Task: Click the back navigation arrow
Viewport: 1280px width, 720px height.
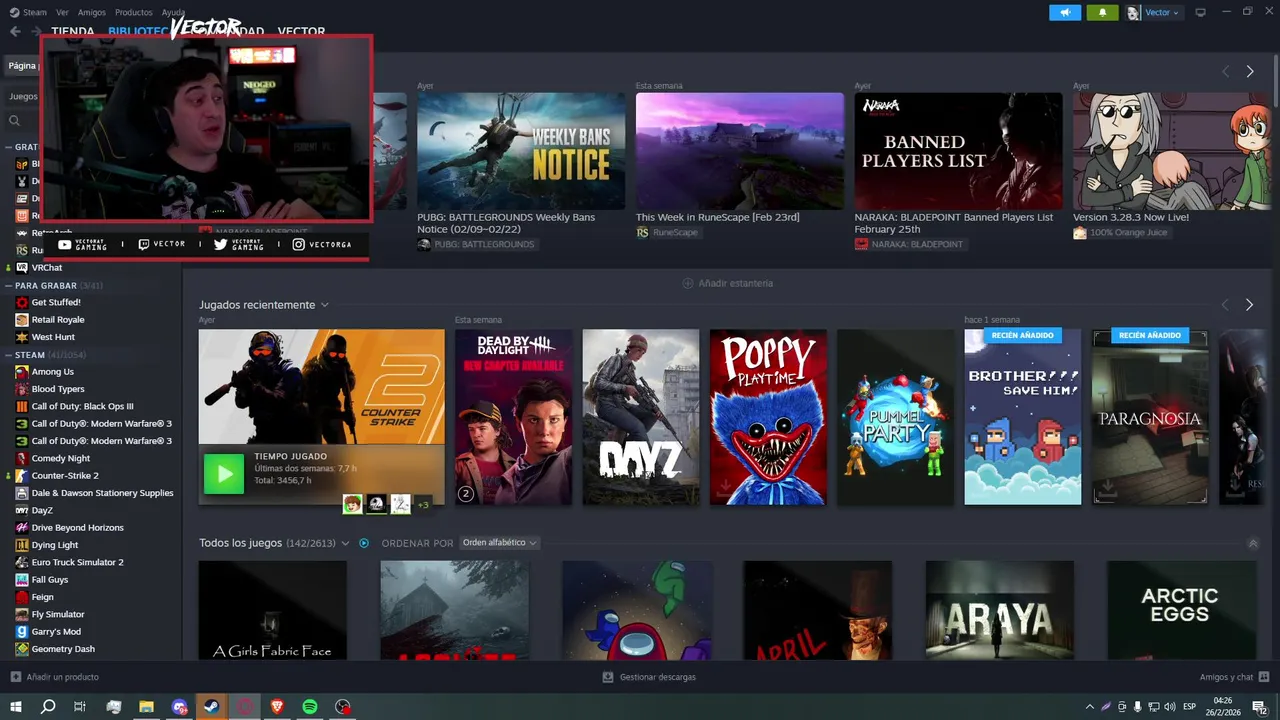Action: (x=15, y=31)
